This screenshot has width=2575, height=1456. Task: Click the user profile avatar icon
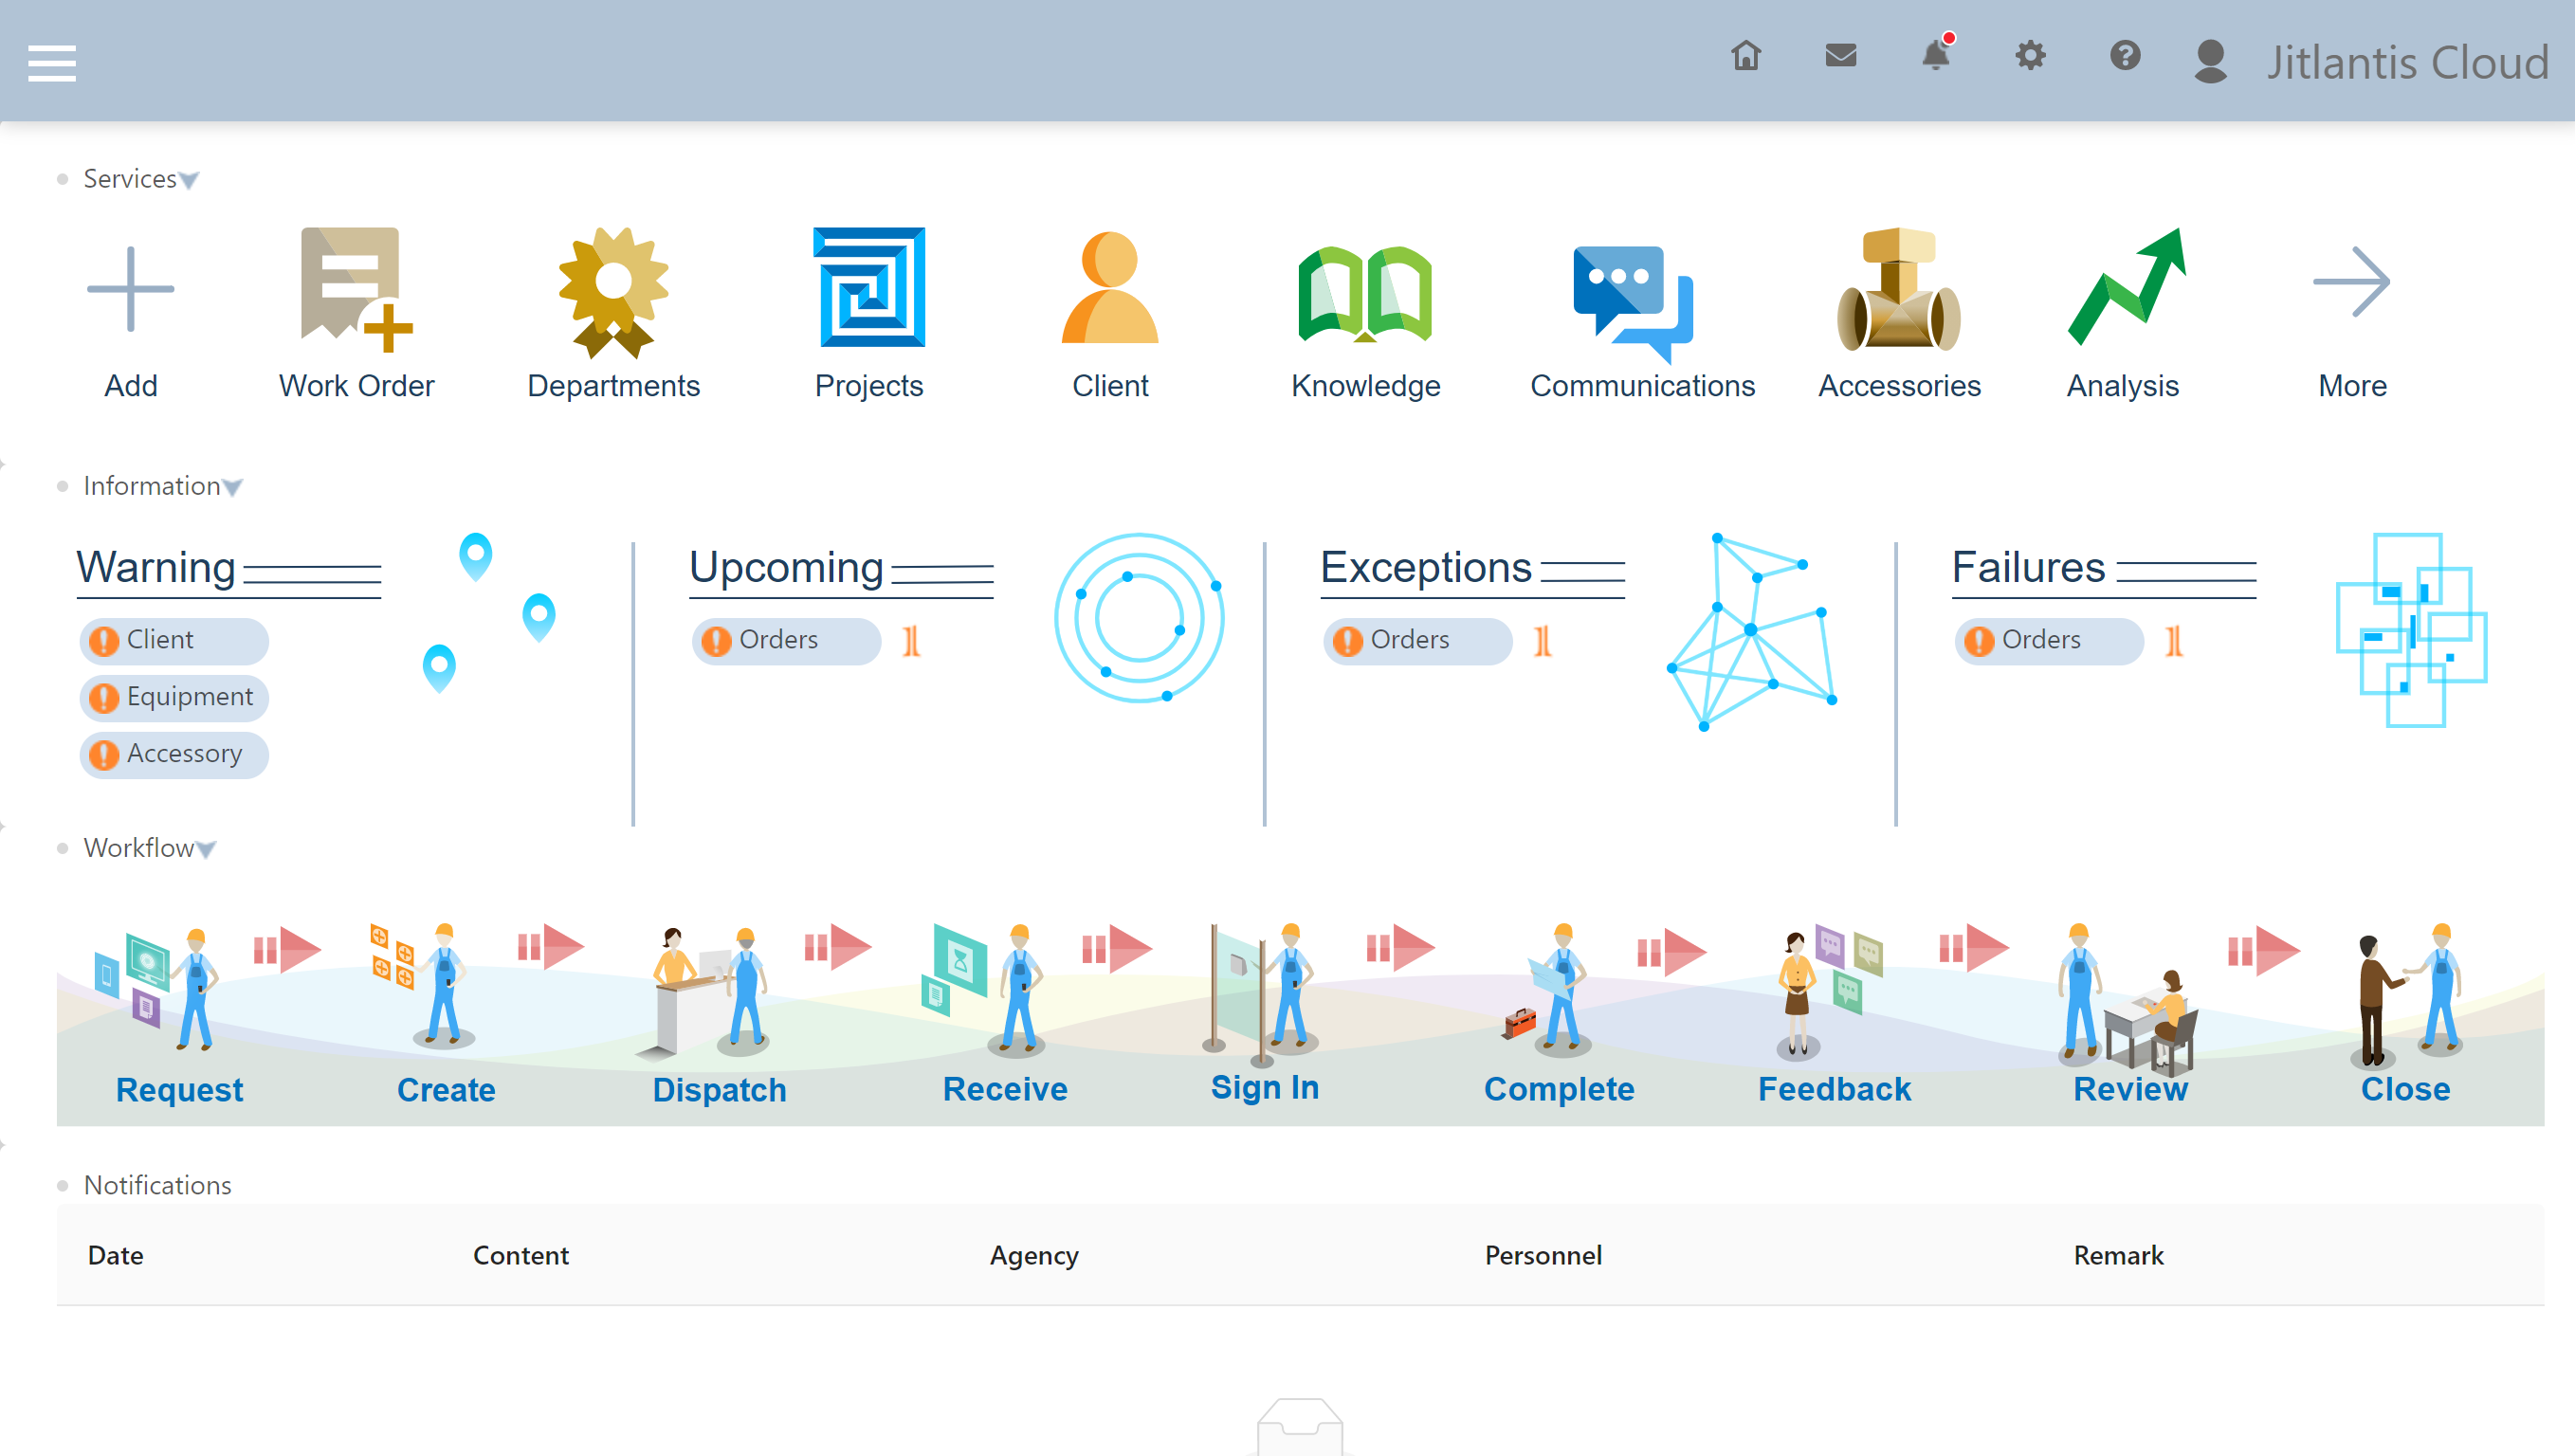tap(2210, 62)
